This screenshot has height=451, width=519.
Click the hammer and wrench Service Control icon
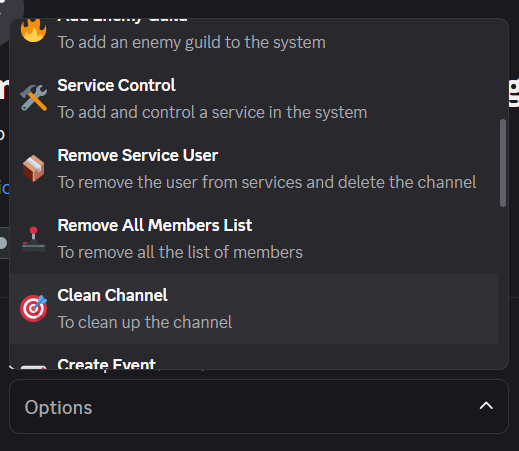coord(33,98)
